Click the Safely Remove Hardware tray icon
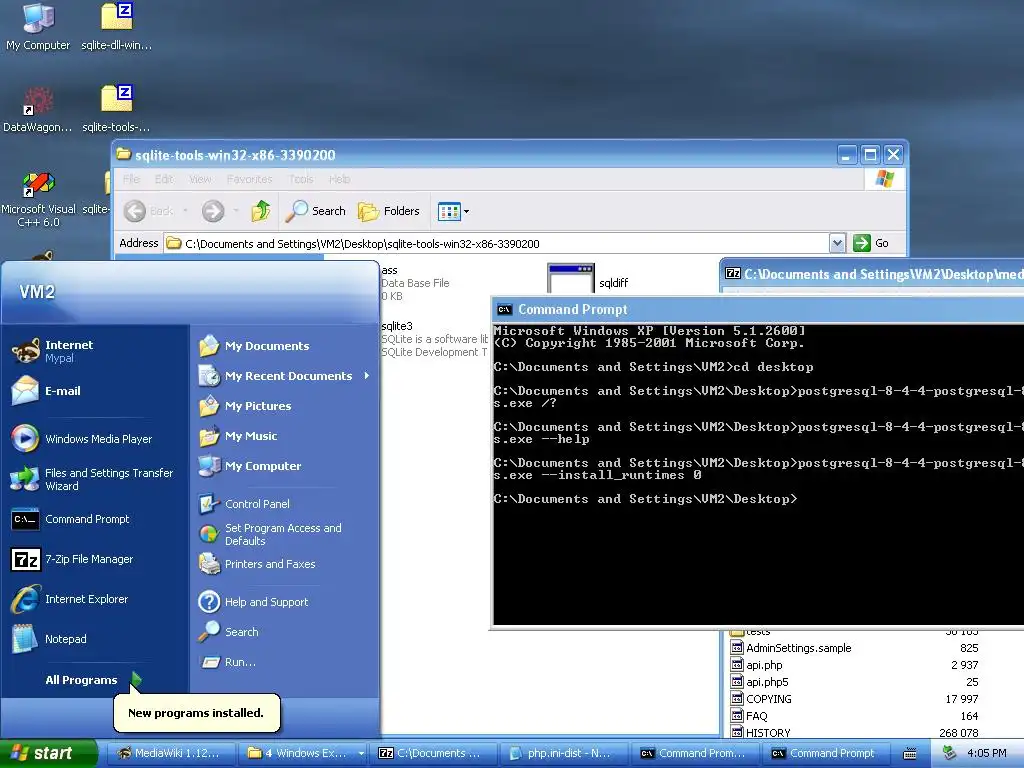 pyautogui.click(x=949, y=753)
